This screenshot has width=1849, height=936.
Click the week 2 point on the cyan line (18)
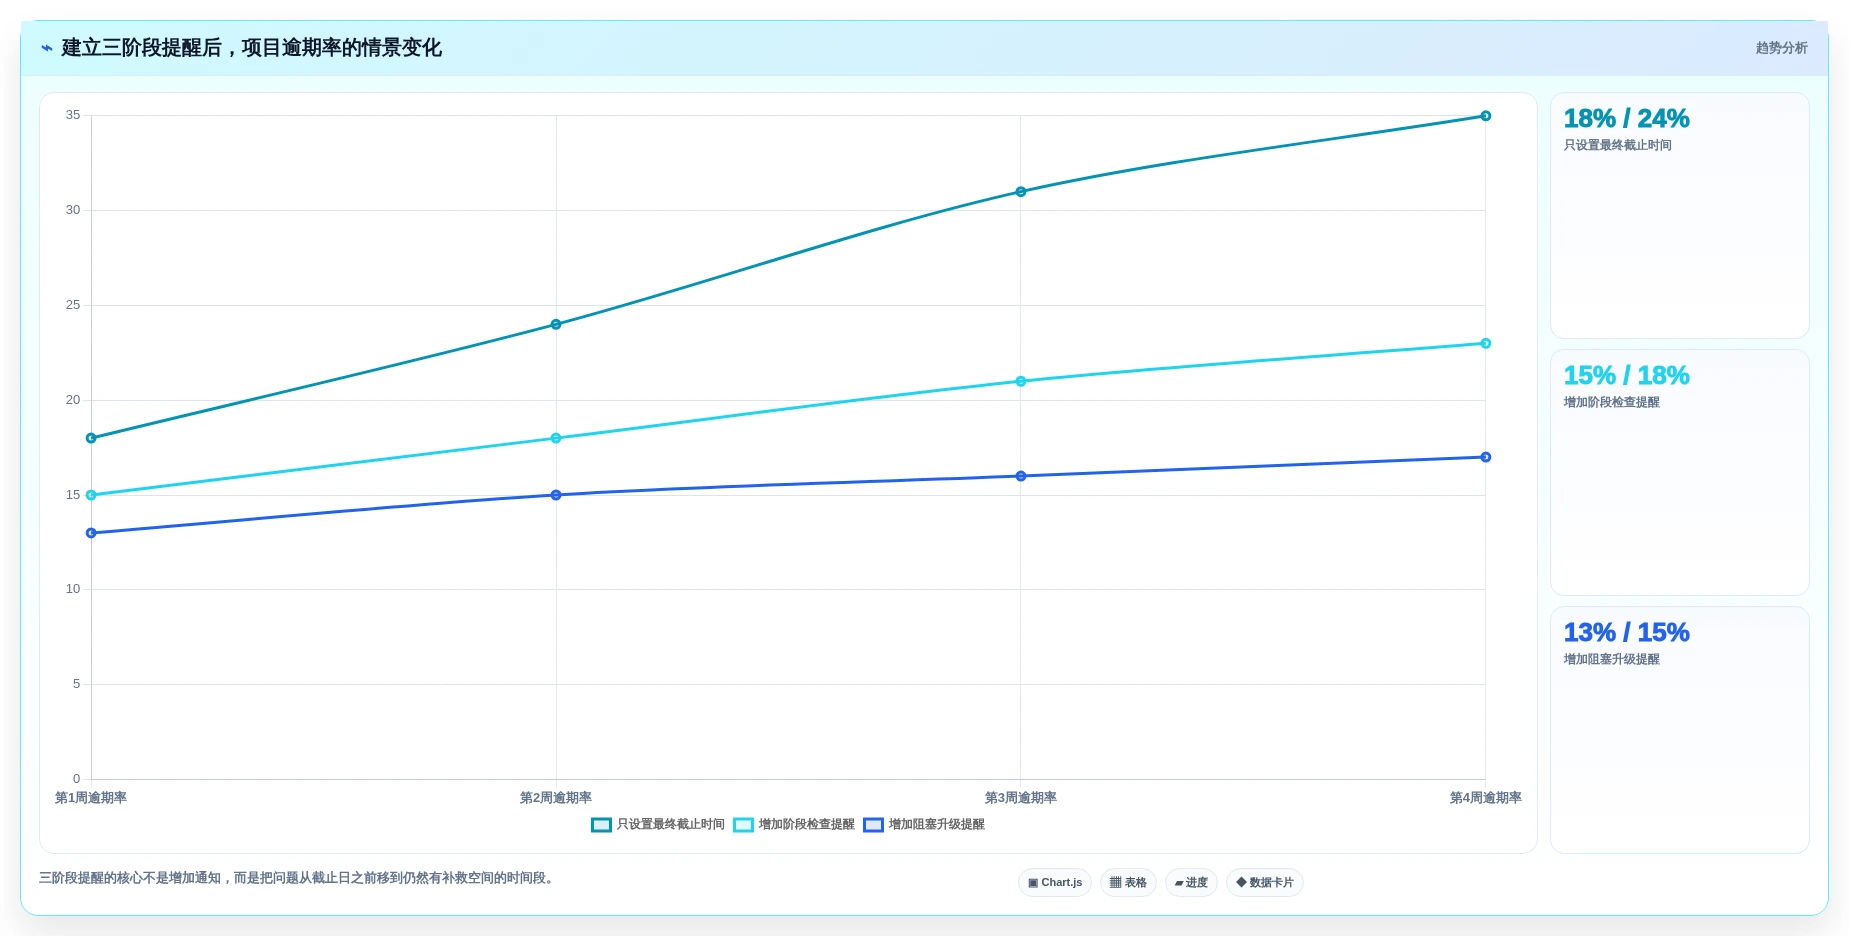(x=556, y=438)
